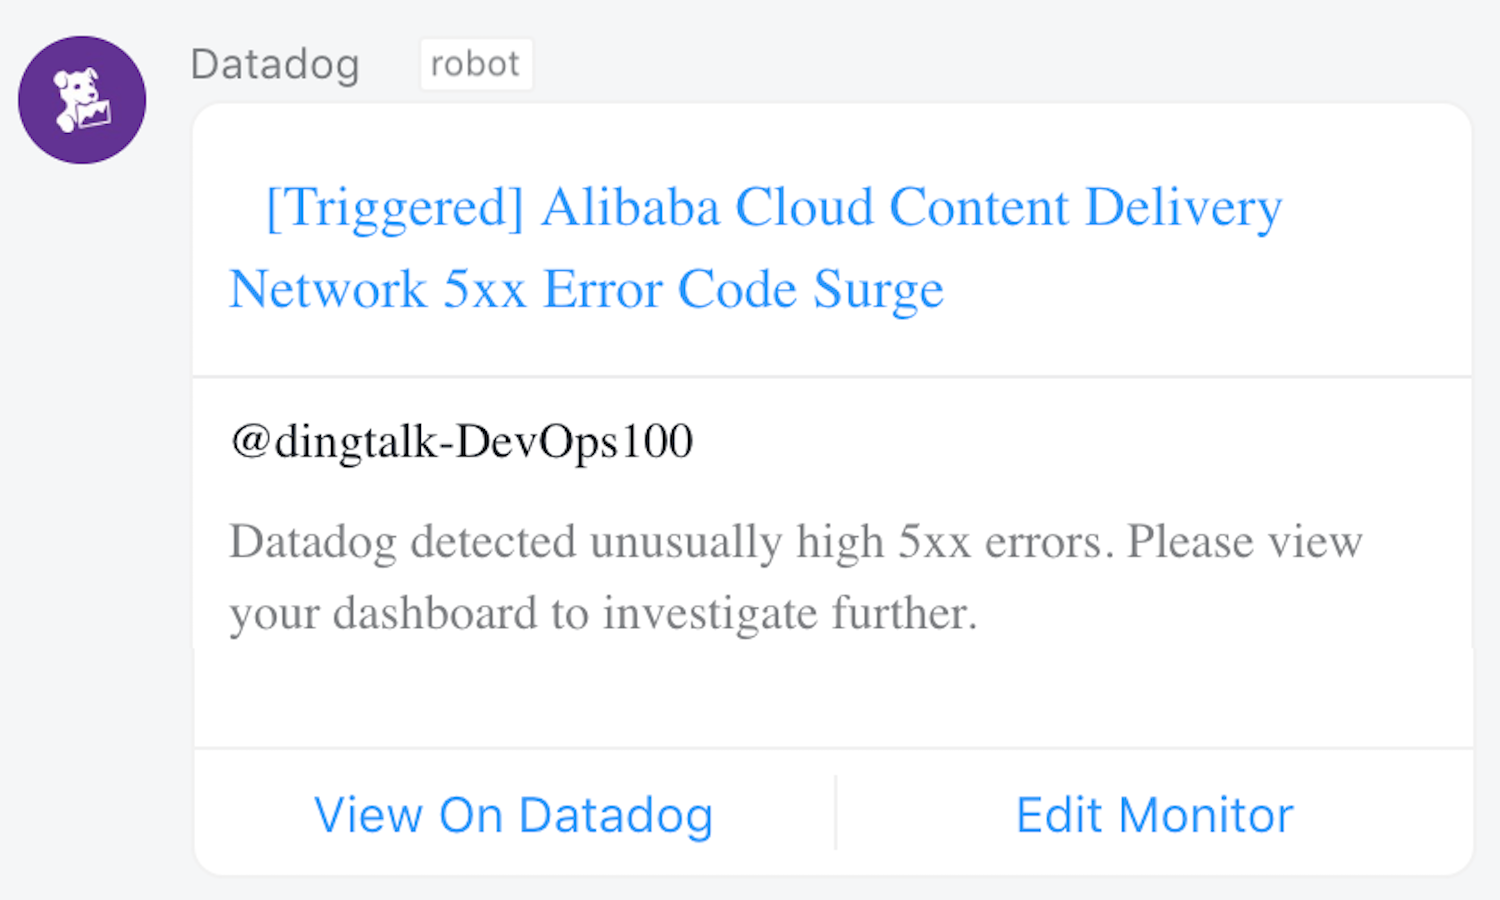This screenshot has height=900, width=1500.
Task: Open the triggered 5xx Error Code Surge alert
Action: (755, 247)
